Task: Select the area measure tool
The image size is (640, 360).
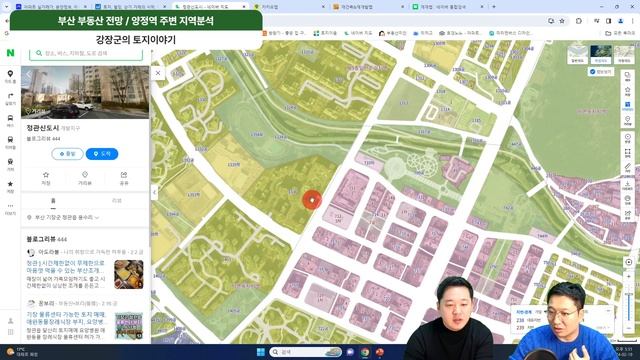Action: click(x=628, y=153)
